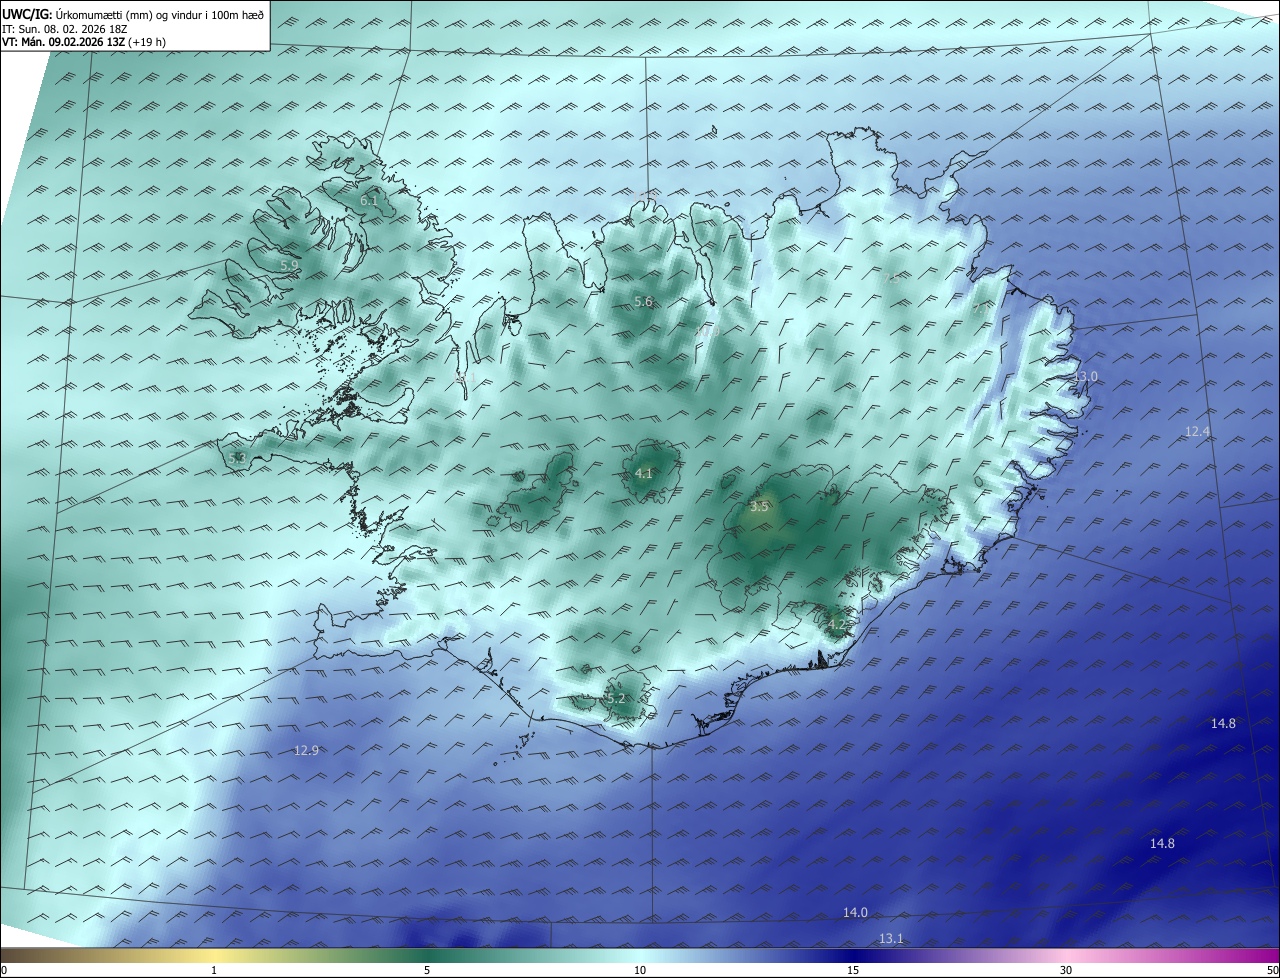Click the 5.6 value label on the map
The height and width of the screenshot is (978, 1280).
point(643,302)
